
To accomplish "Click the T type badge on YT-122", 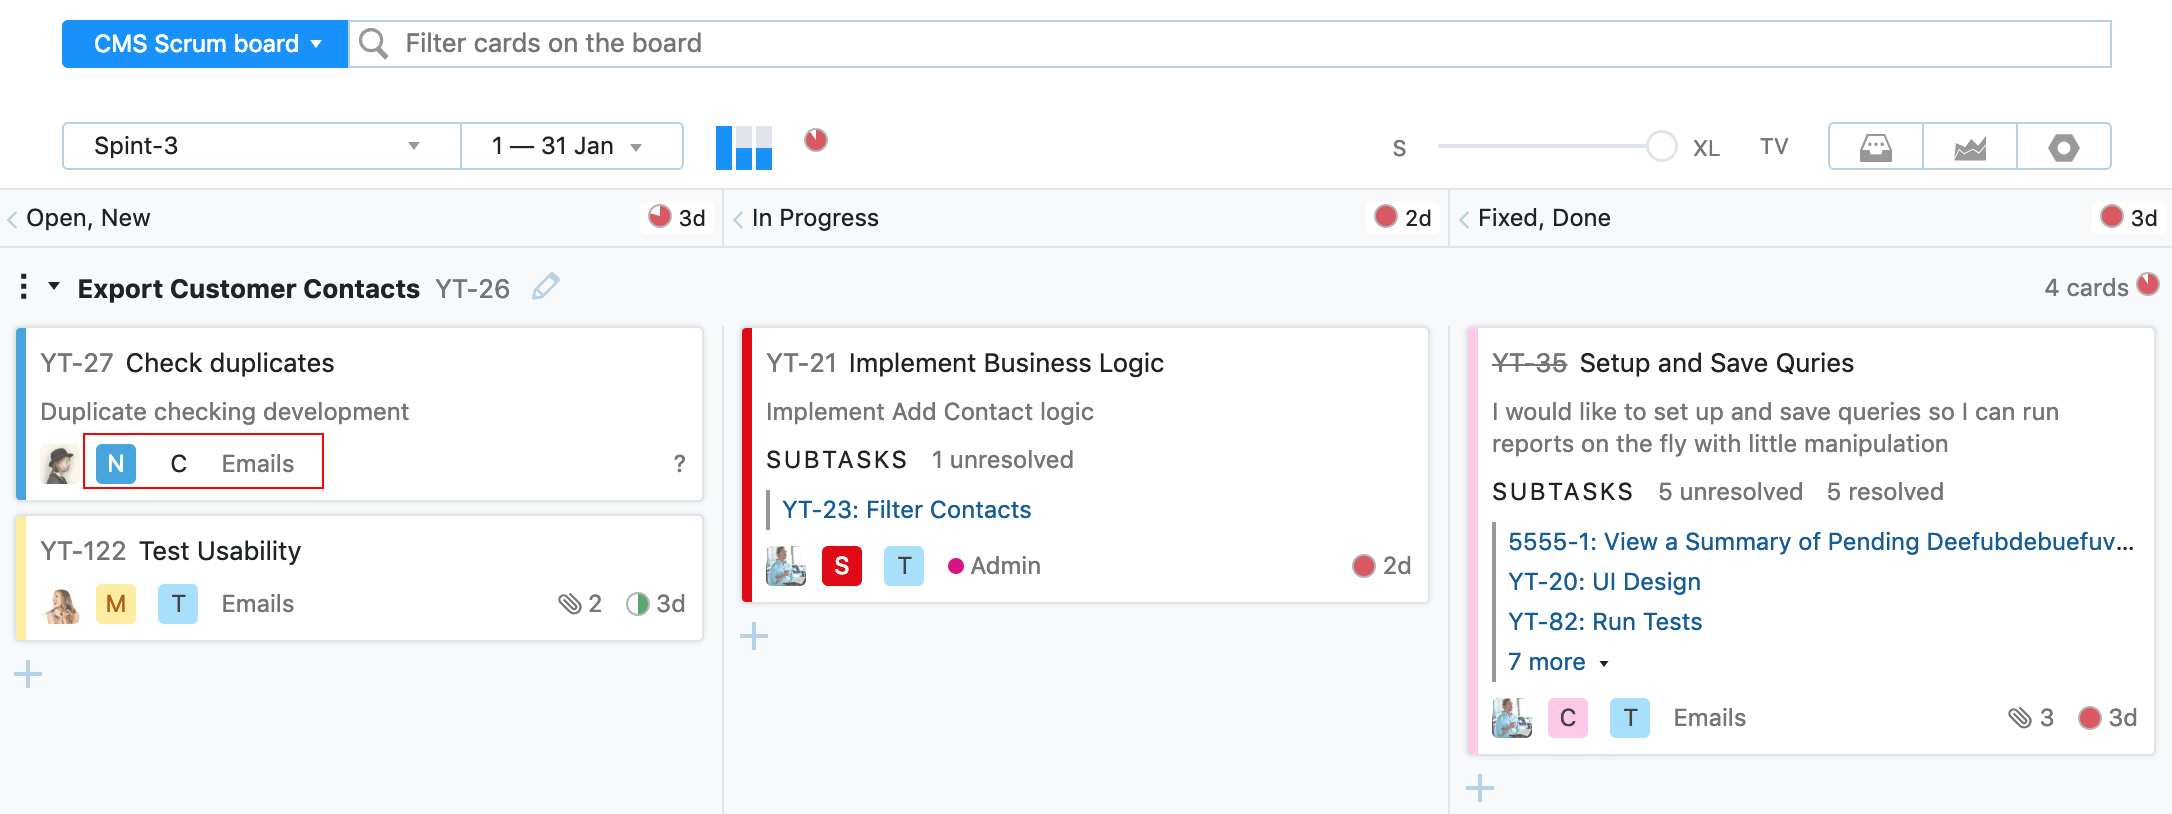I will 178,604.
